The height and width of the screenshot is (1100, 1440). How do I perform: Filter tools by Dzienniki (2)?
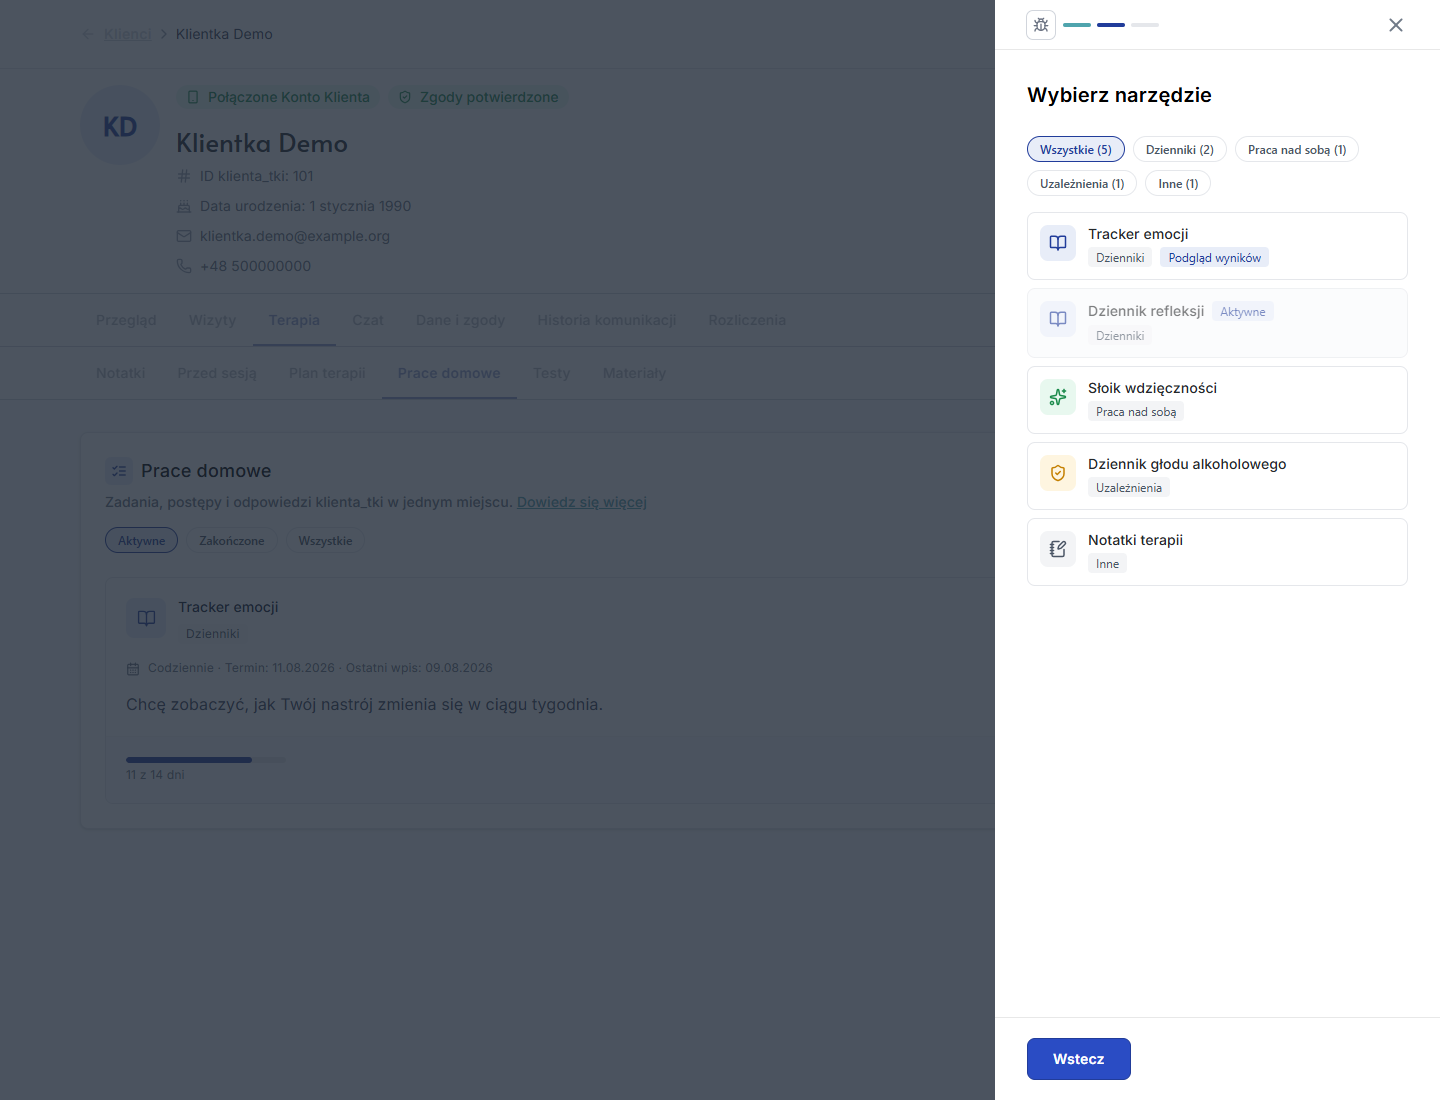1180,149
